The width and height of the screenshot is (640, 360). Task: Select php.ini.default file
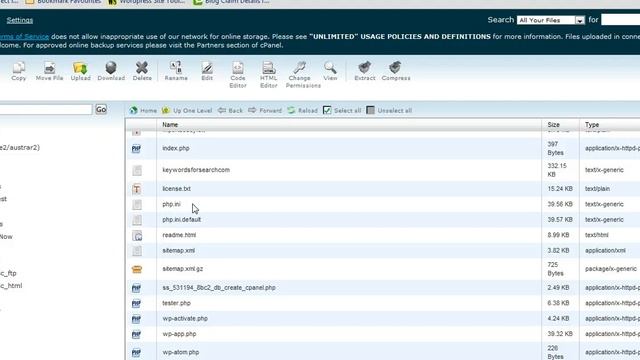[182, 220]
